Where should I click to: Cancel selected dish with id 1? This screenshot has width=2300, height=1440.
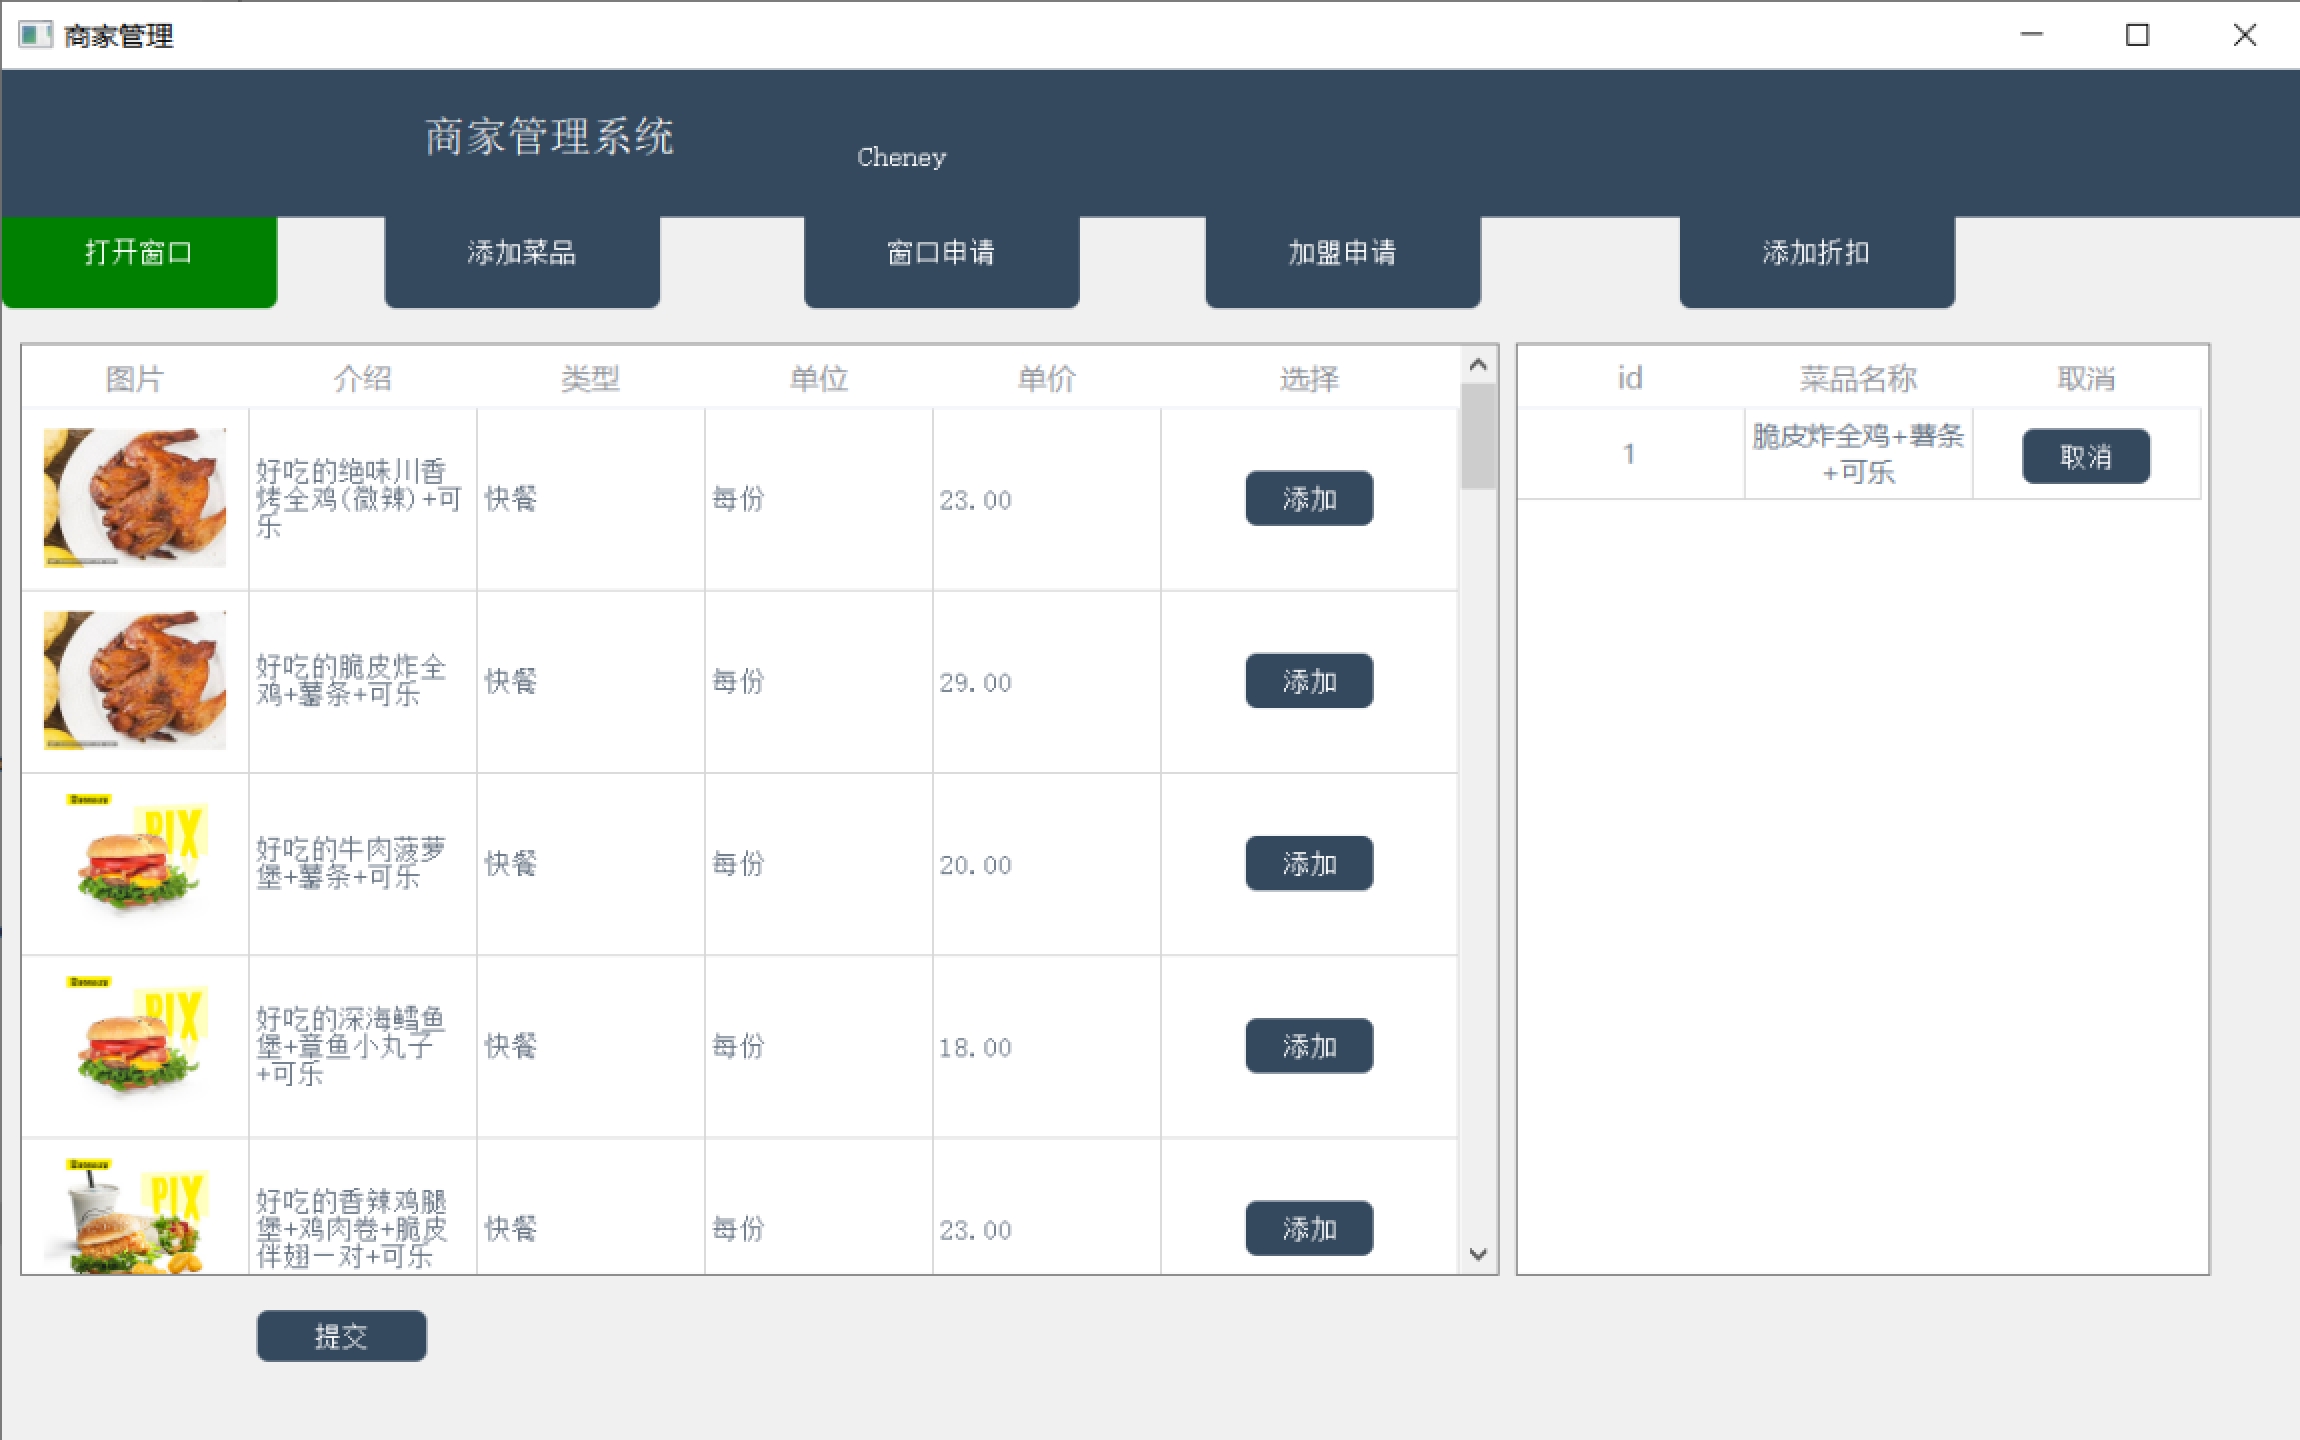2085,457
